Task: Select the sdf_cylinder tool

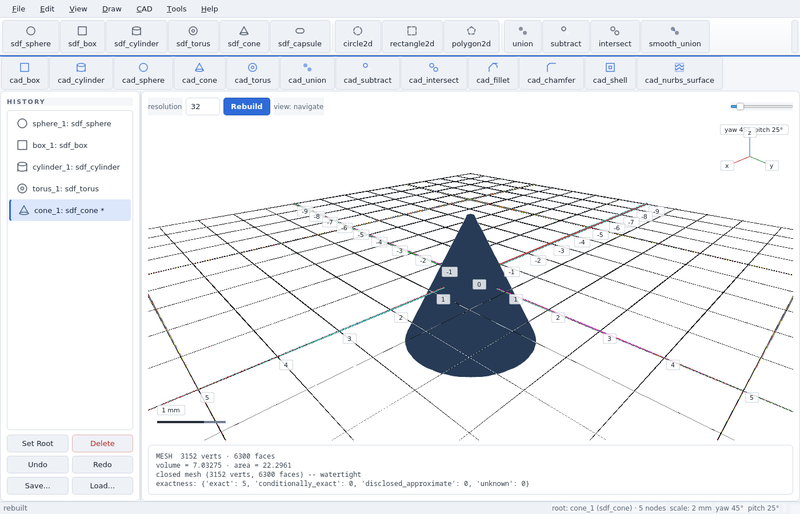Action: tap(136, 37)
